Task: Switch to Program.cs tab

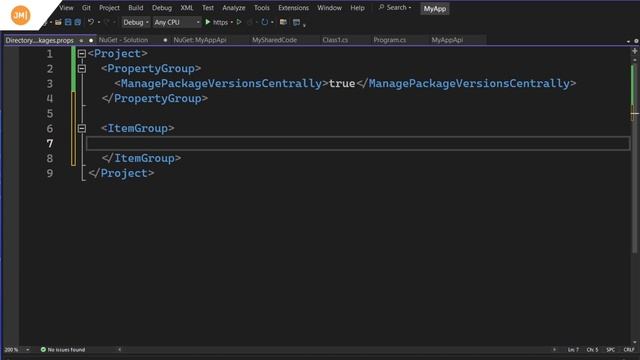Action: 390,40
